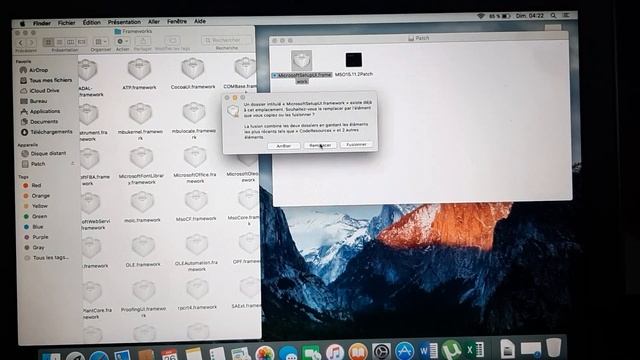The width and height of the screenshot is (640, 360).
Task: Open the Fenêtre menu
Action: coord(177,21)
